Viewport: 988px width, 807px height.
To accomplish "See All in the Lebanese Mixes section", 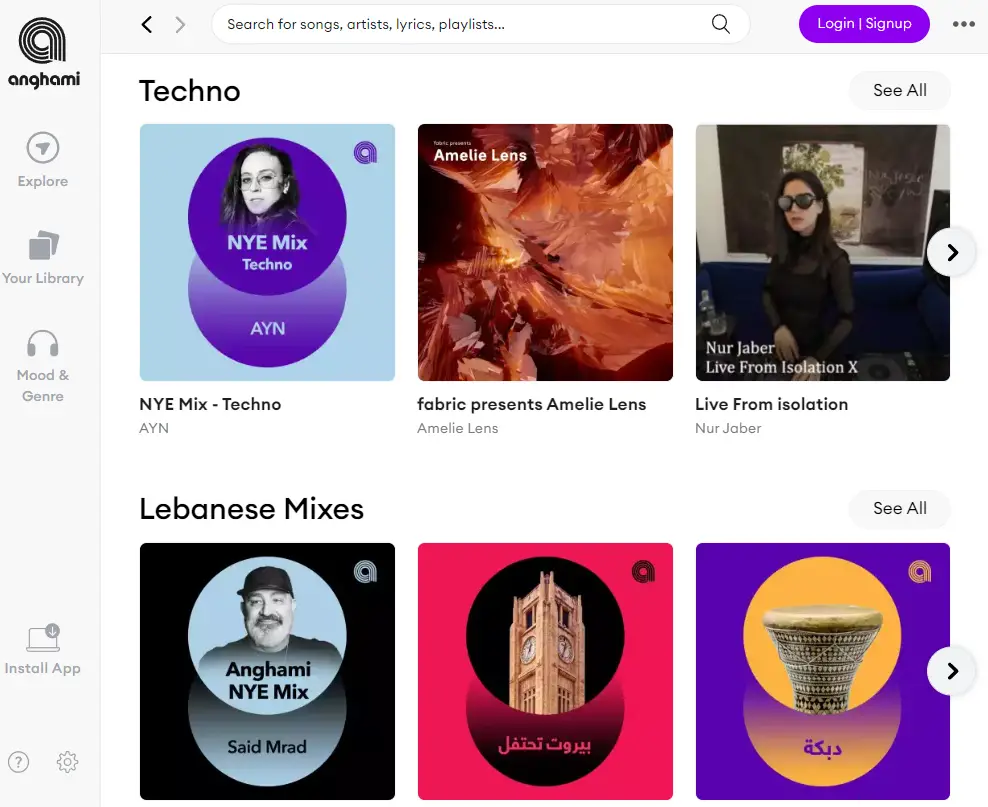I will tap(899, 508).
